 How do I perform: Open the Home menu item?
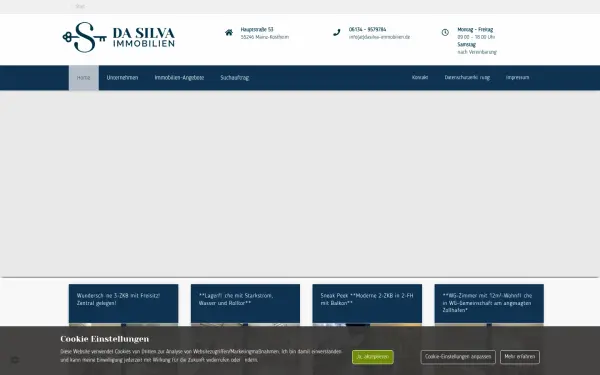click(x=83, y=78)
